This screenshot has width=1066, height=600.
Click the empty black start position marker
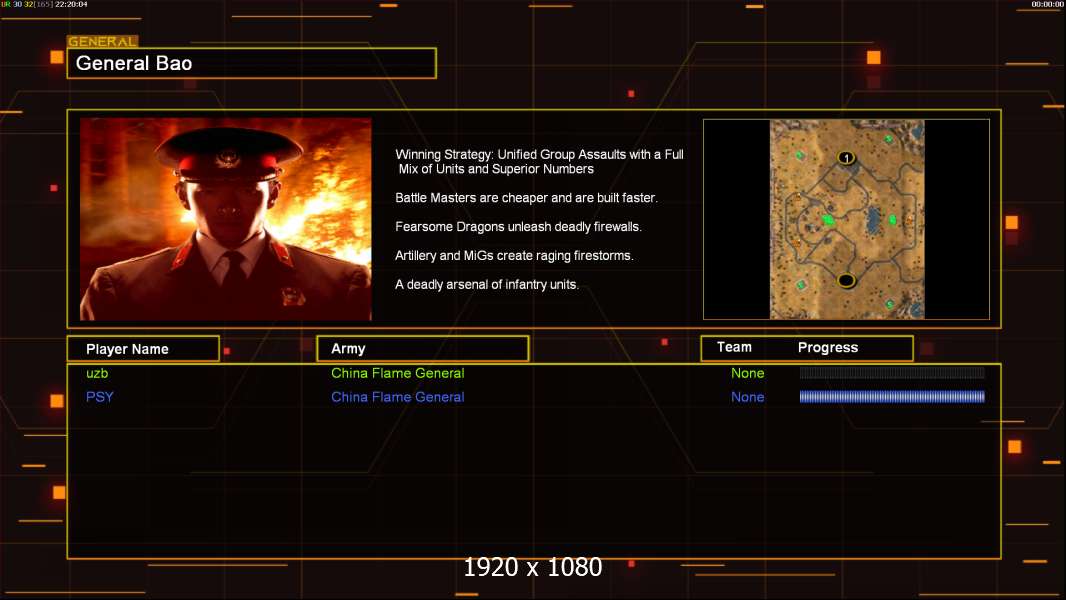click(846, 280)
